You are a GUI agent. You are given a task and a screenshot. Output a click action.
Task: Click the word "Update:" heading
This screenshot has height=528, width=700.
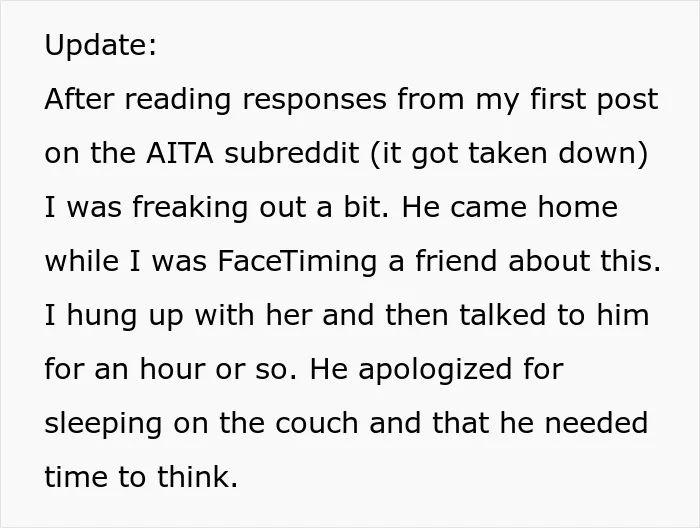[x=101, y=45]
